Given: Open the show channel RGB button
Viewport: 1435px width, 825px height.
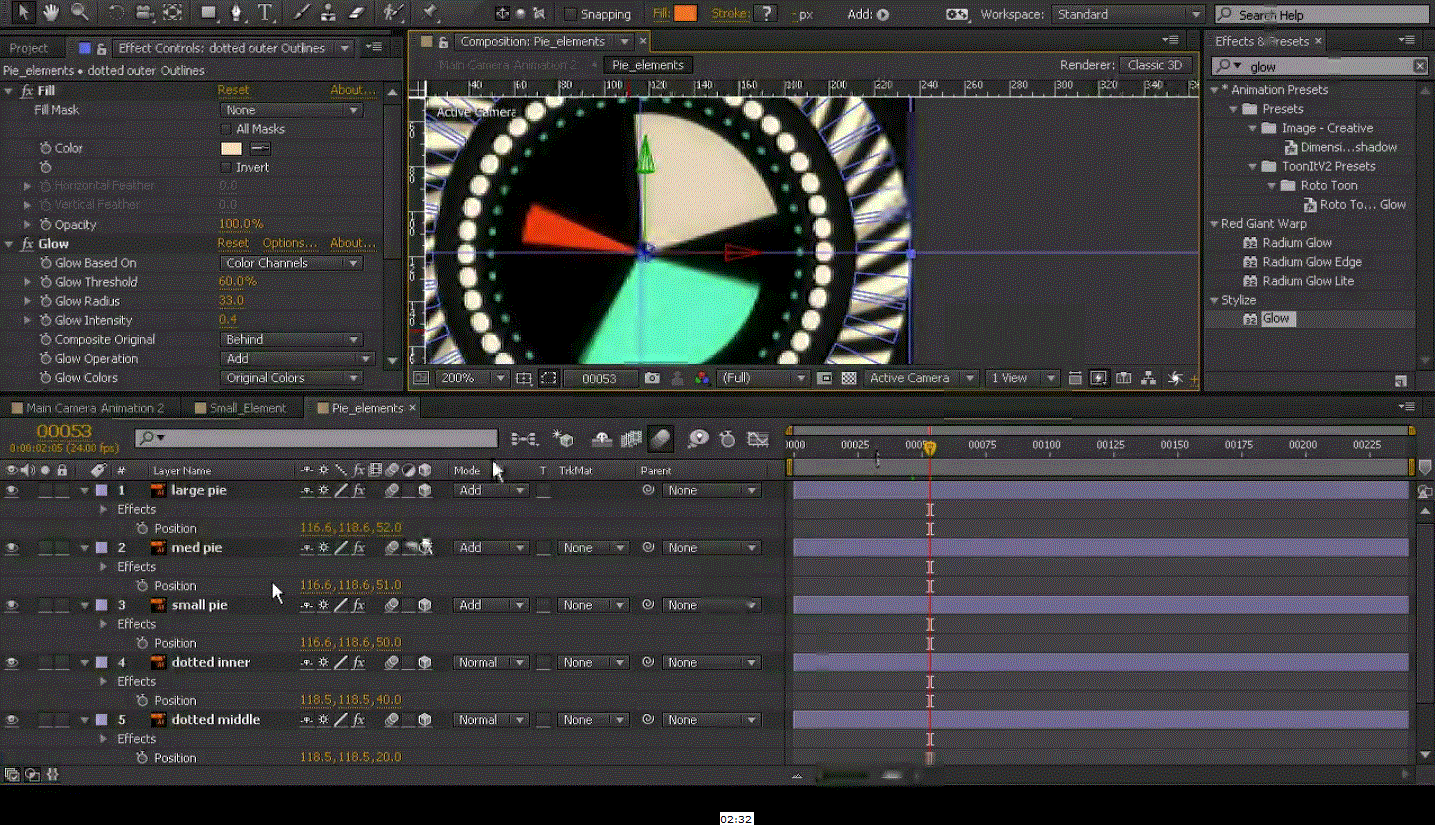Looking at the screenshot, I should (x=702, y=378).
